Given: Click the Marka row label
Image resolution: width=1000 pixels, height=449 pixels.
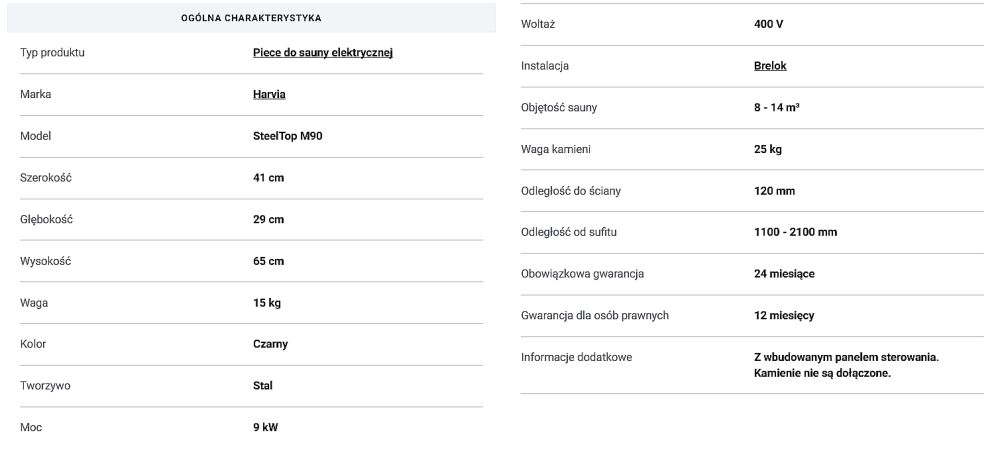Looking at the screenshot, I should [36, 94].
